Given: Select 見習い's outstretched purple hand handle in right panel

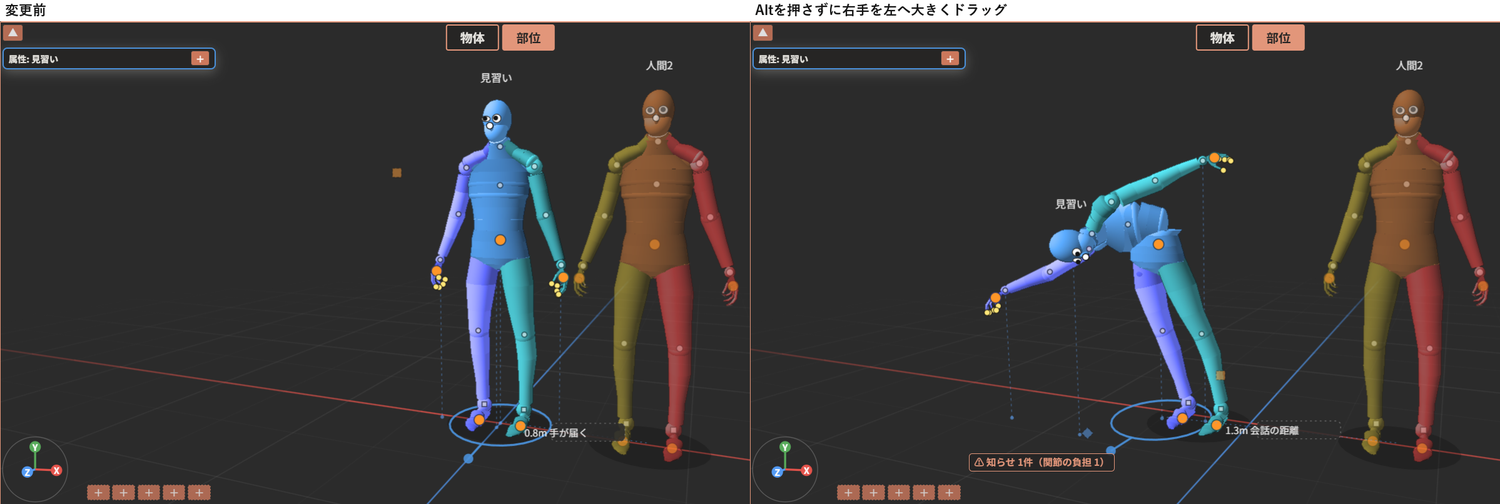Looking at the screenshot, I should (995, 297).
